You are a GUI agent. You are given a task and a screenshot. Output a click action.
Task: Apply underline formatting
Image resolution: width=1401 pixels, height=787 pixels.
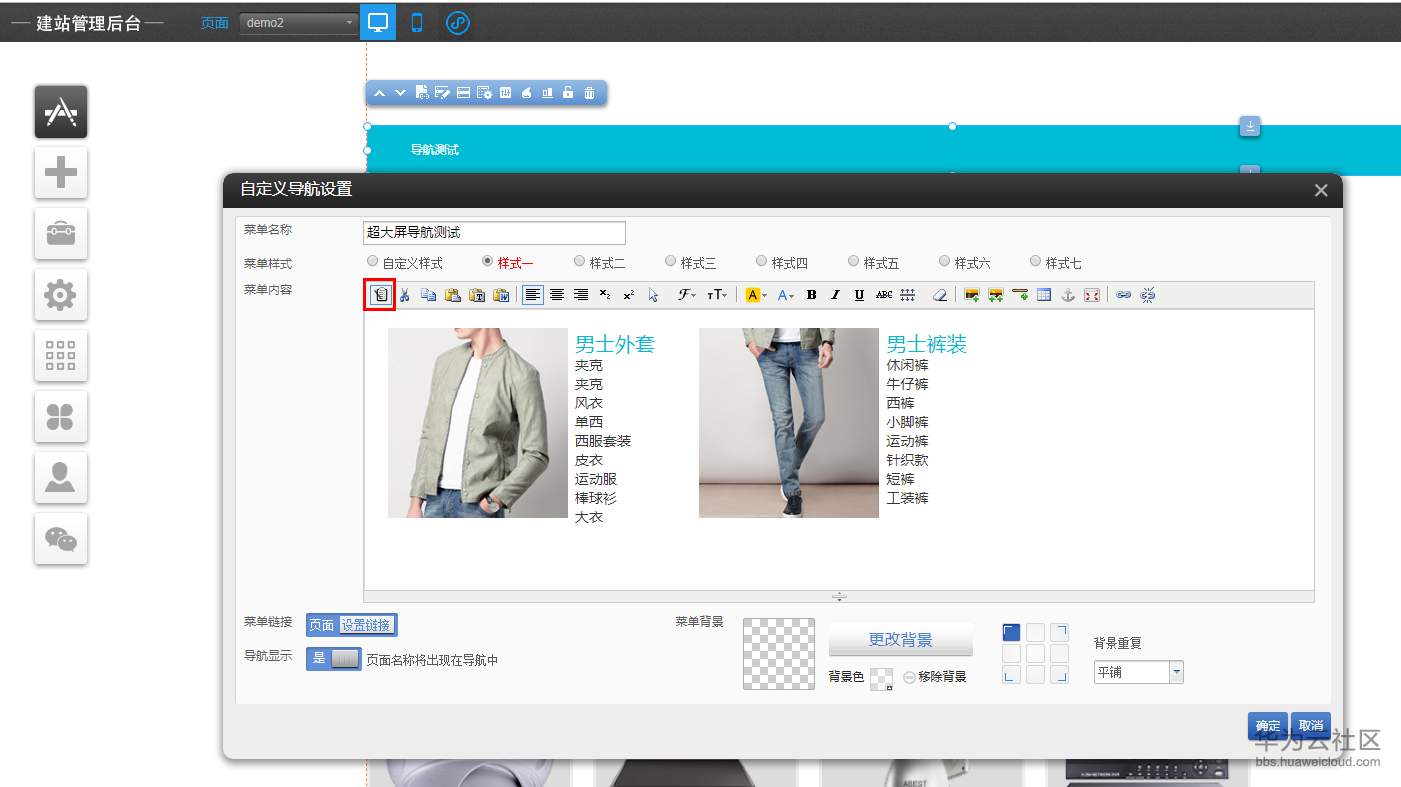coord(859,295)
